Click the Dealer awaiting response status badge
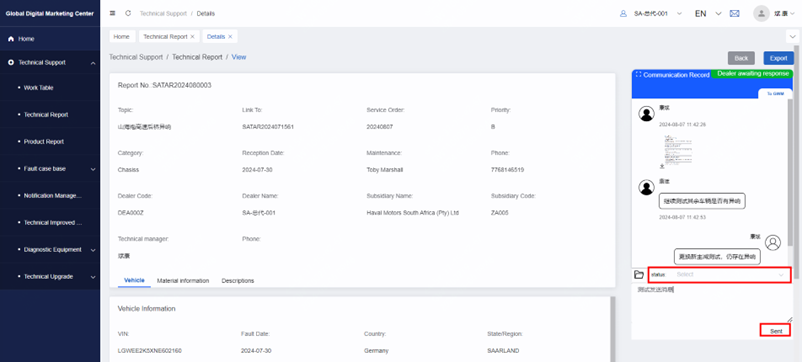The width and height of the screenshot is (802, 362). point(753,74)
